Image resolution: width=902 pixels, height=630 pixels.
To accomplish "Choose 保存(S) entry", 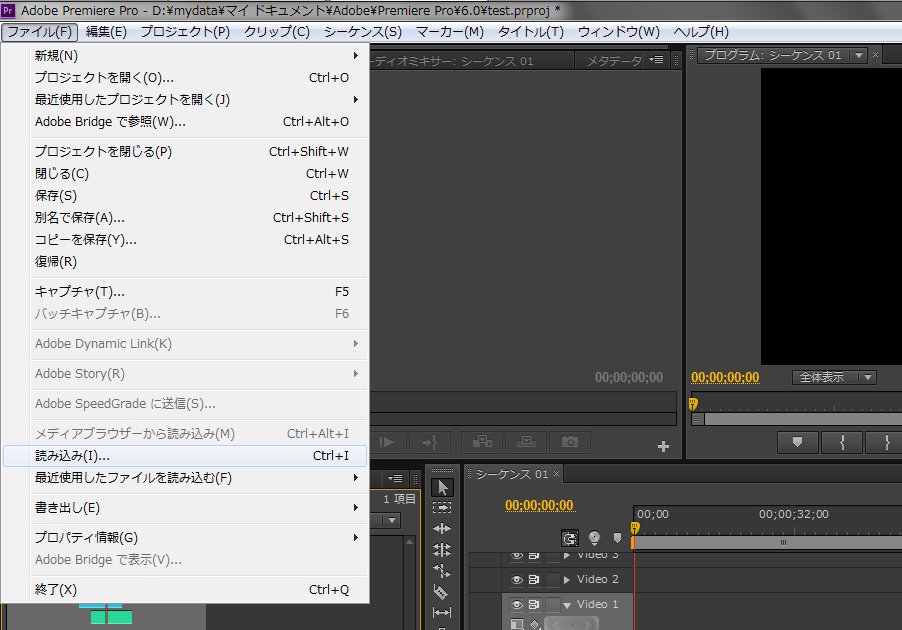I will [x=185, y=196].
